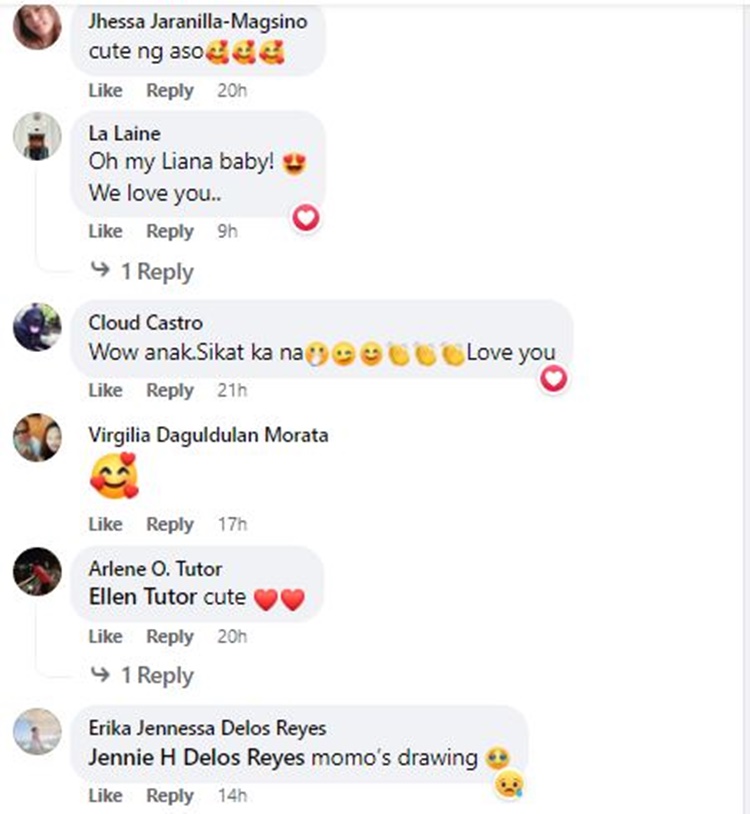Image resolution: width=750 pixels, height=814 pixels.
Task: Reply to La Laine's comment
Action: (x=169, y=231)
